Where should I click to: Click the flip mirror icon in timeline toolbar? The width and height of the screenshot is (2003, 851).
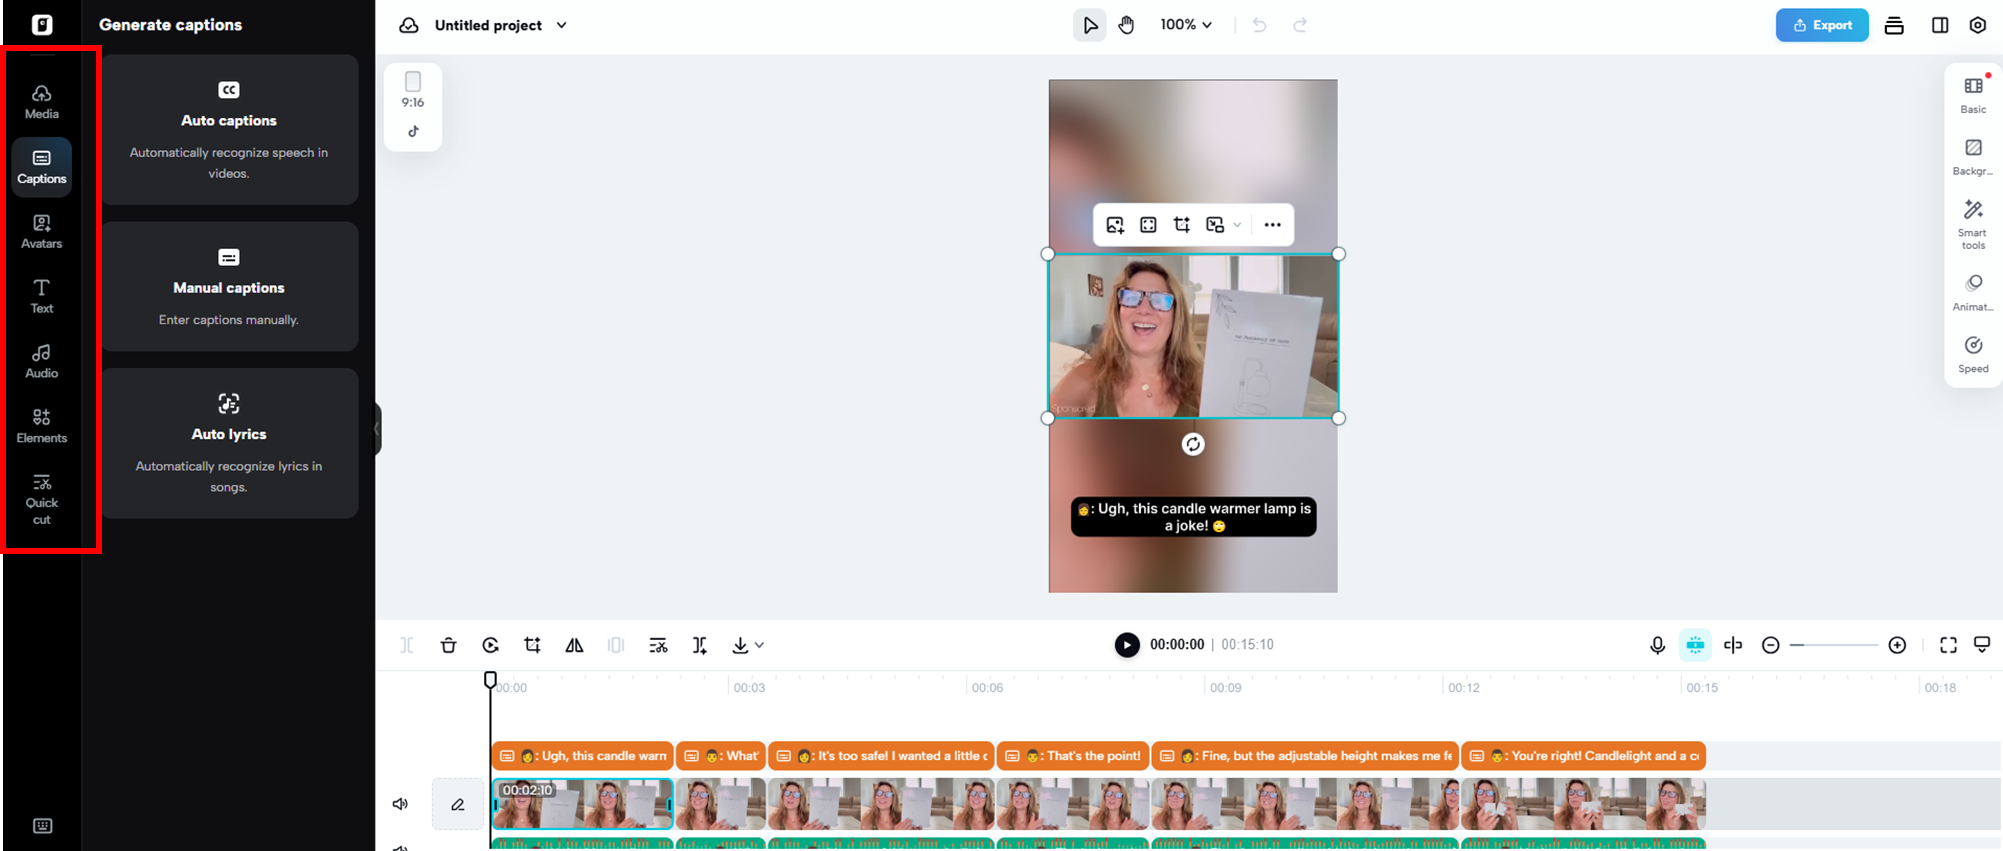[574, 645]
